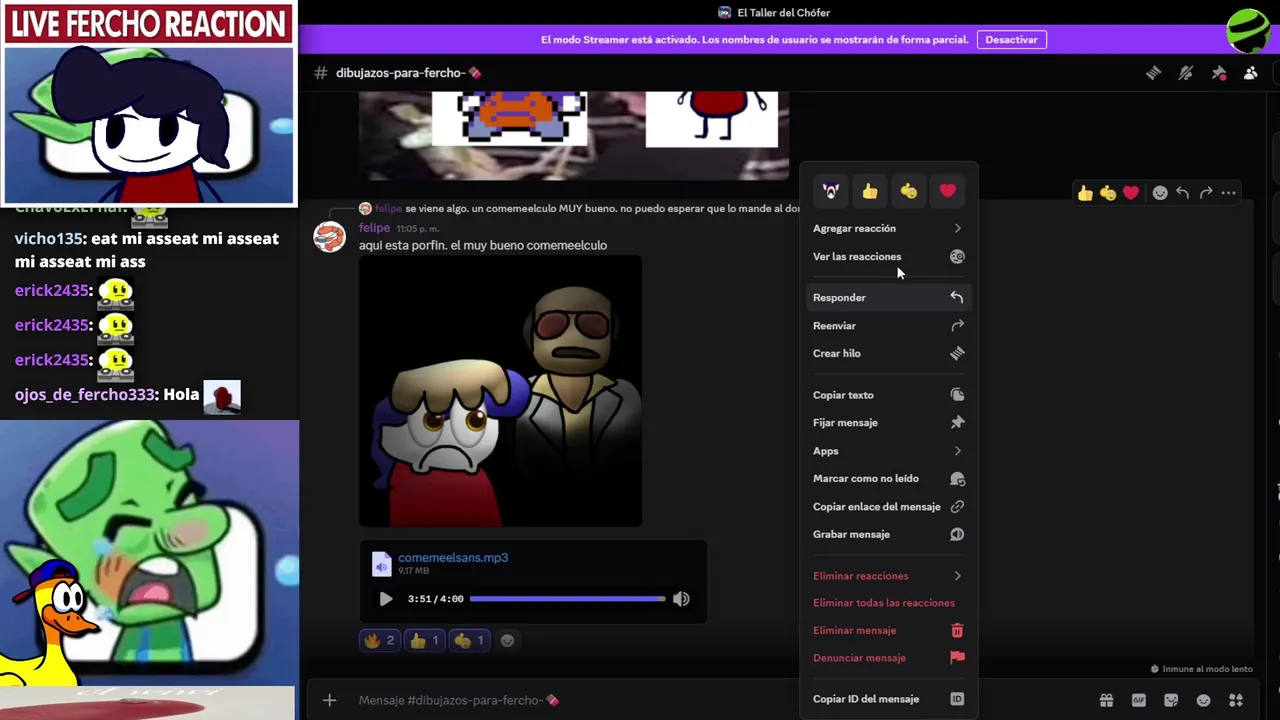Choose Responder in the context menu

pyautogui.click(x=888, y=297)
